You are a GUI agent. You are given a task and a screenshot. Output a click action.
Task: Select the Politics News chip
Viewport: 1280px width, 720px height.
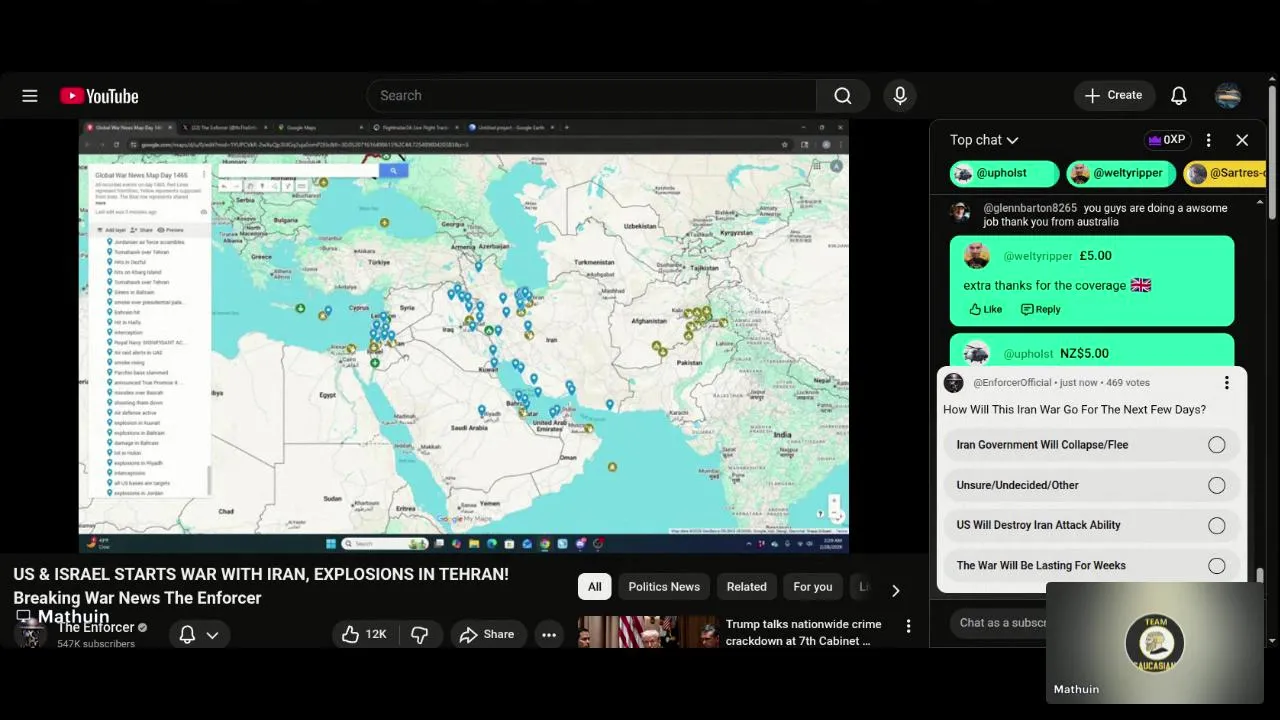pyautogui.click(x=664, y=587)
